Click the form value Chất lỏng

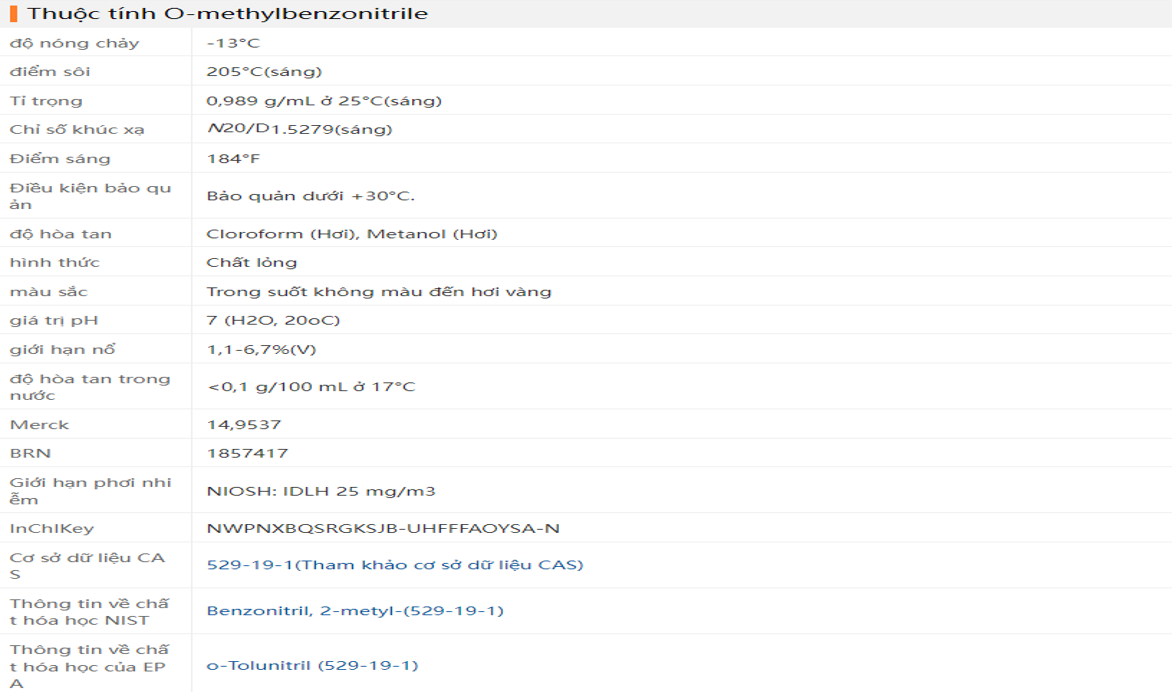(x=251, y=262)
